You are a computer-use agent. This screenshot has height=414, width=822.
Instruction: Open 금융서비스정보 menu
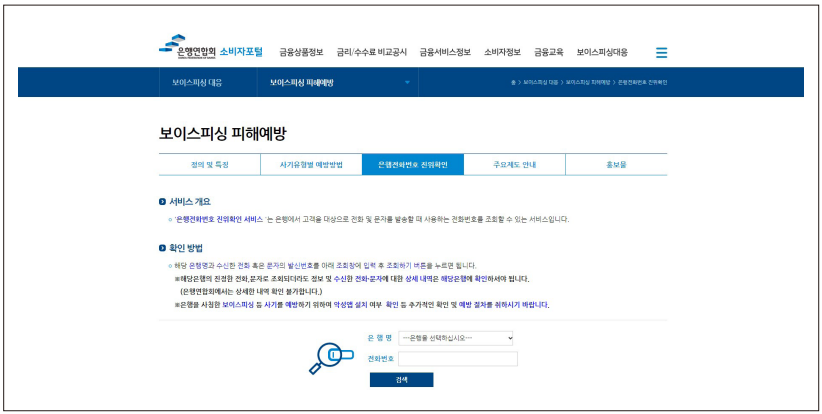point(445,52)
